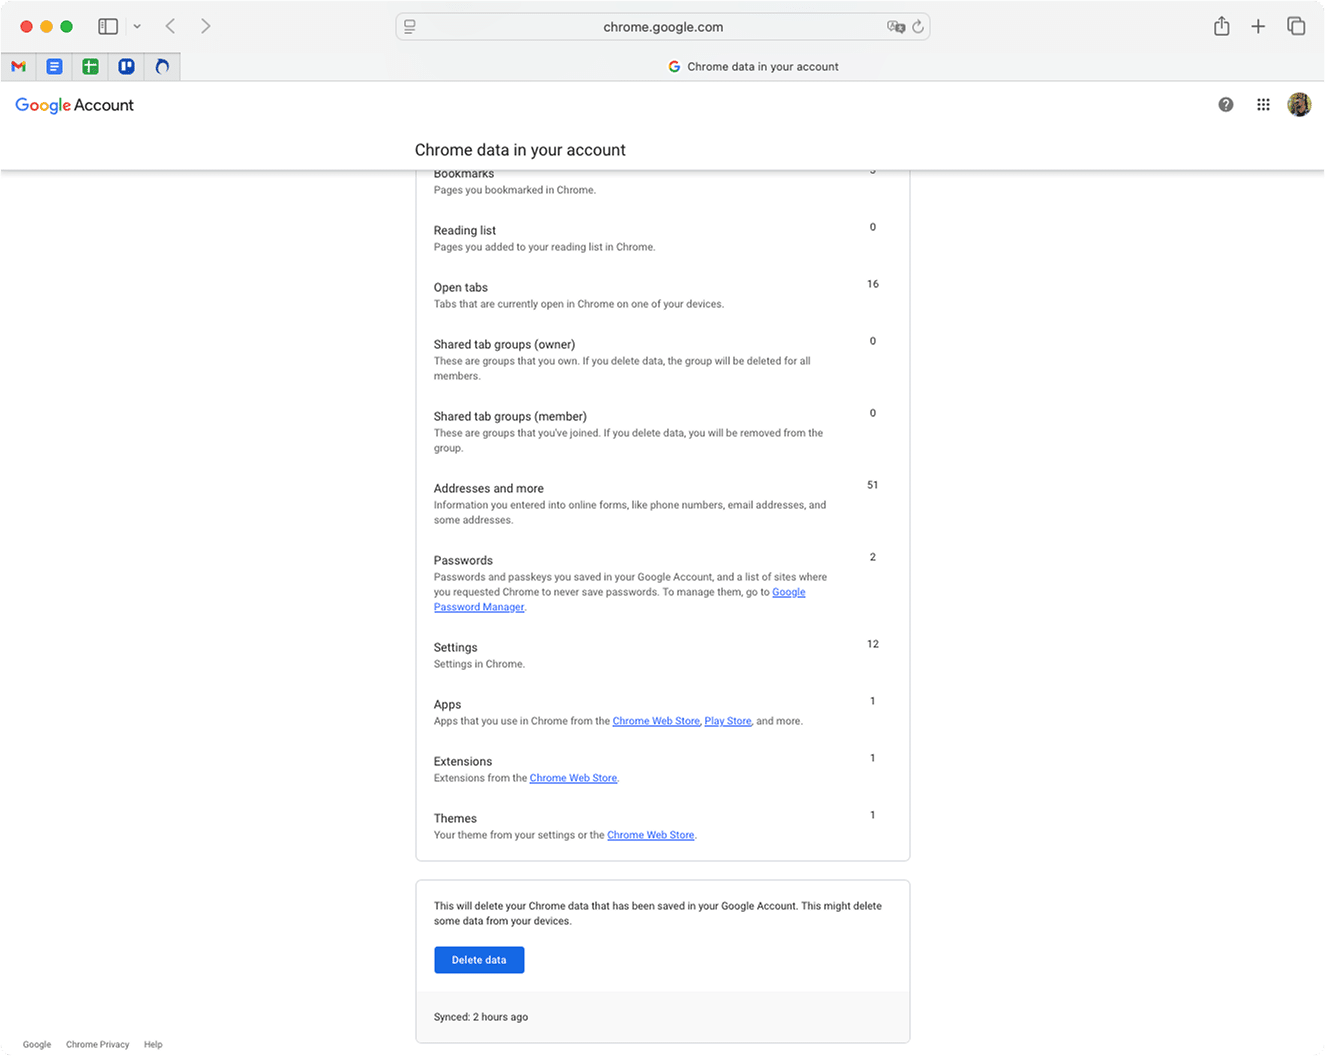Open the Gmail pinned tab
The image size is (1325, 1056).
click(18, 67)
